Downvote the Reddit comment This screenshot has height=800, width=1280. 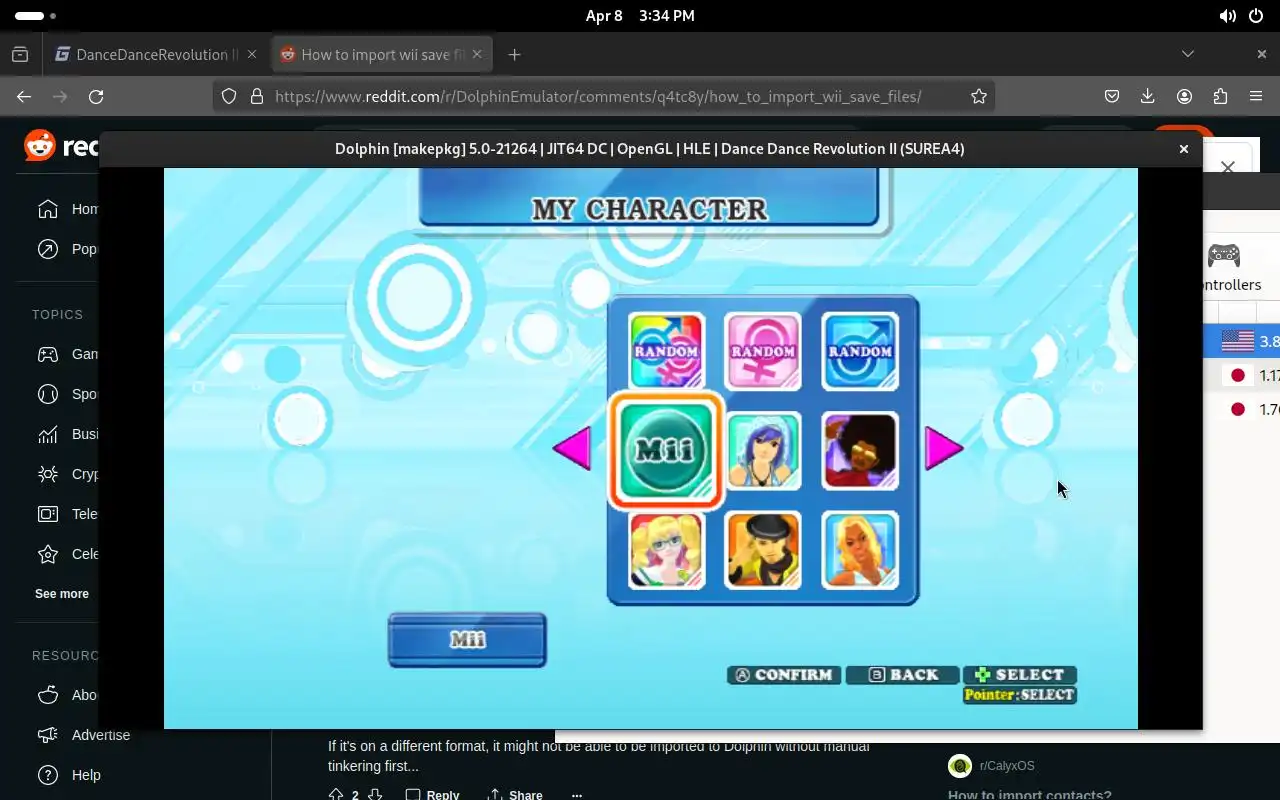click(x=375, y=795)
